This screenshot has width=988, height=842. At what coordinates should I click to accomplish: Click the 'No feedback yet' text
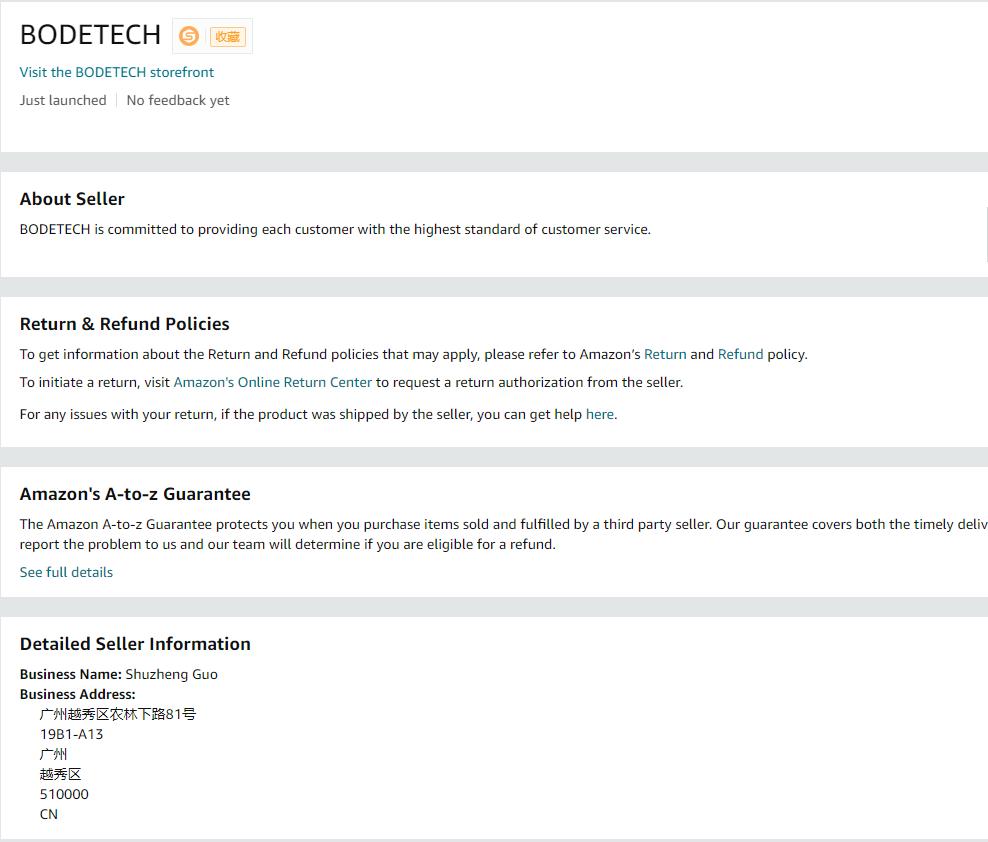click(x=178, y=100)
